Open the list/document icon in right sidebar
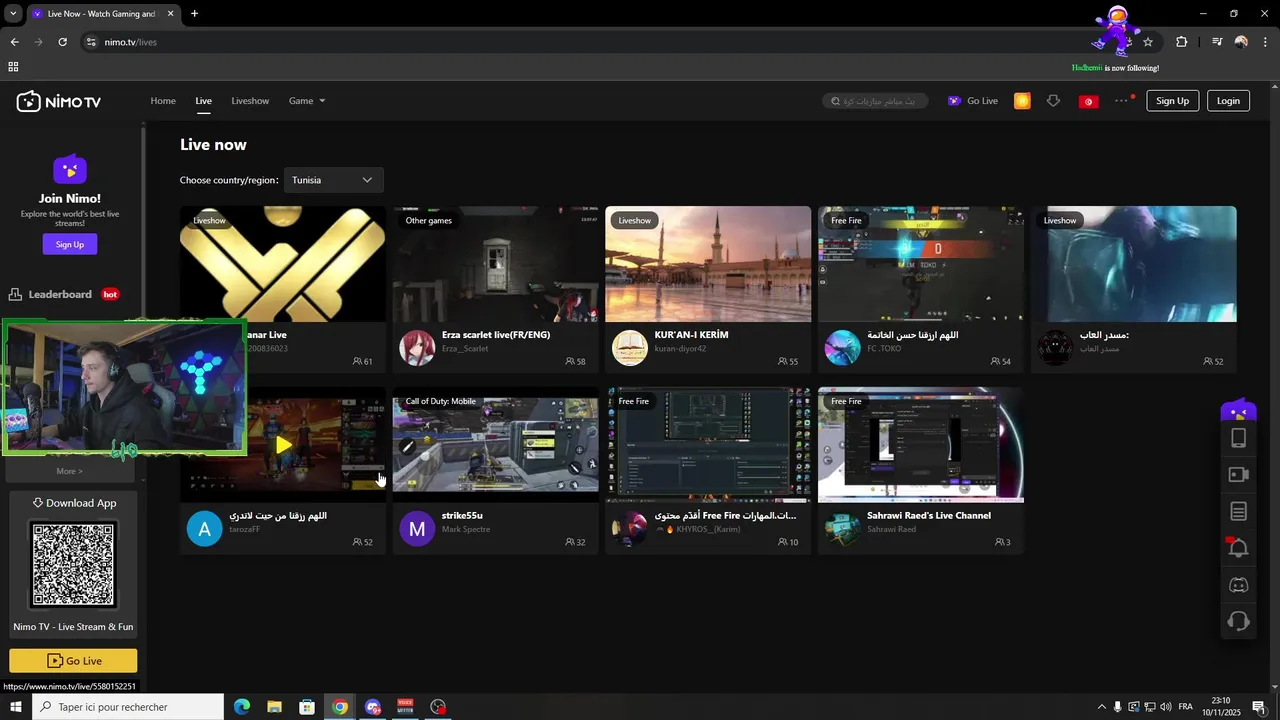 coord(1238,512)
